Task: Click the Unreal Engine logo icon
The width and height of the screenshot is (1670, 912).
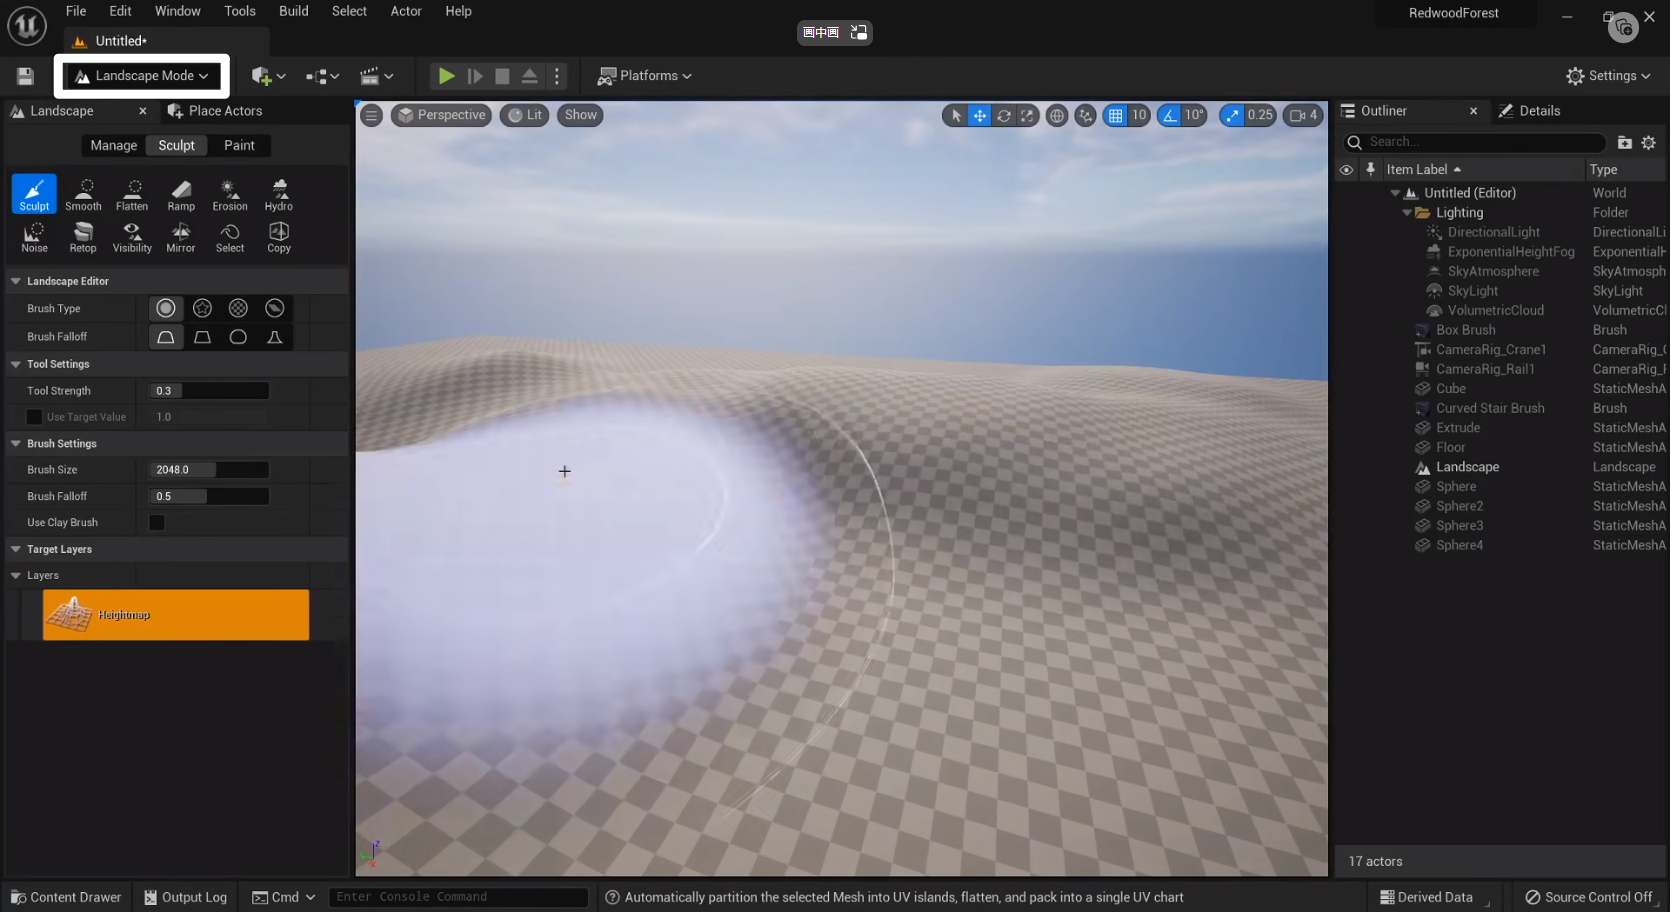Action: click(x=27, y=26)
